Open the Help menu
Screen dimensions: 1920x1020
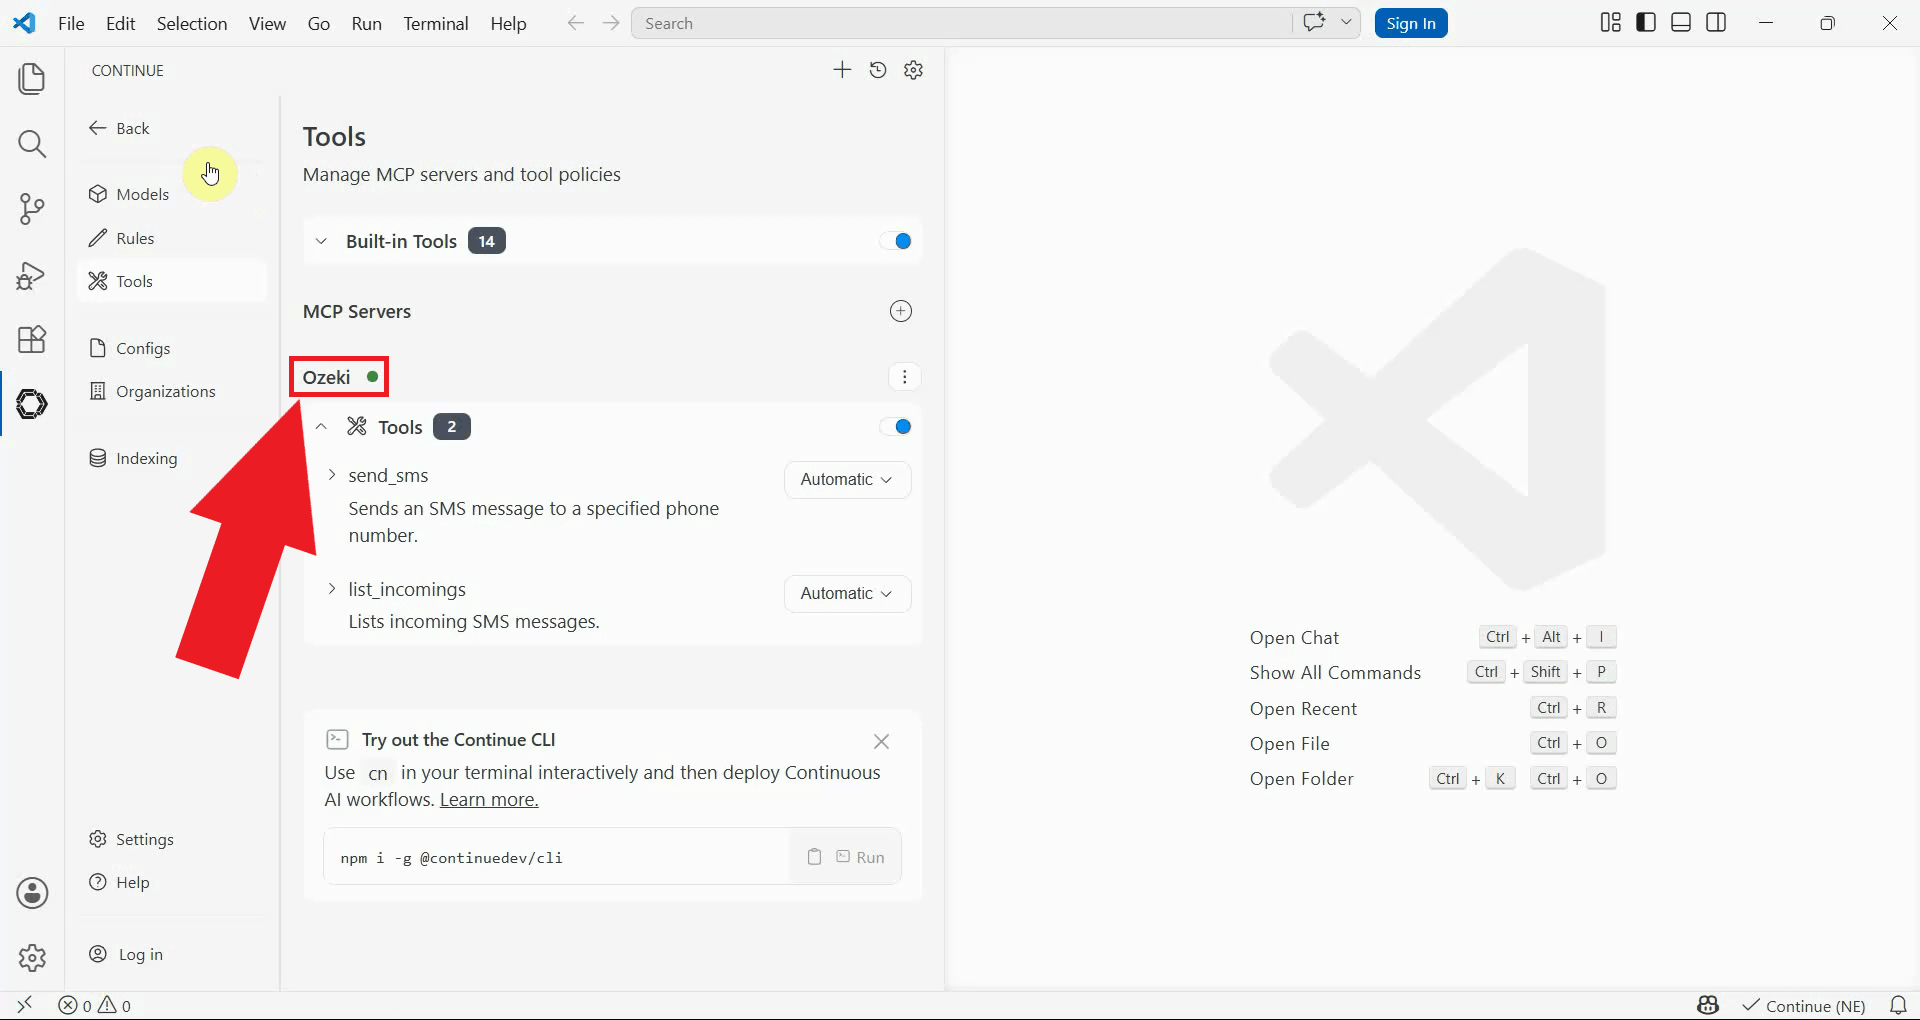pyautogui.click(x=508, y=23)
